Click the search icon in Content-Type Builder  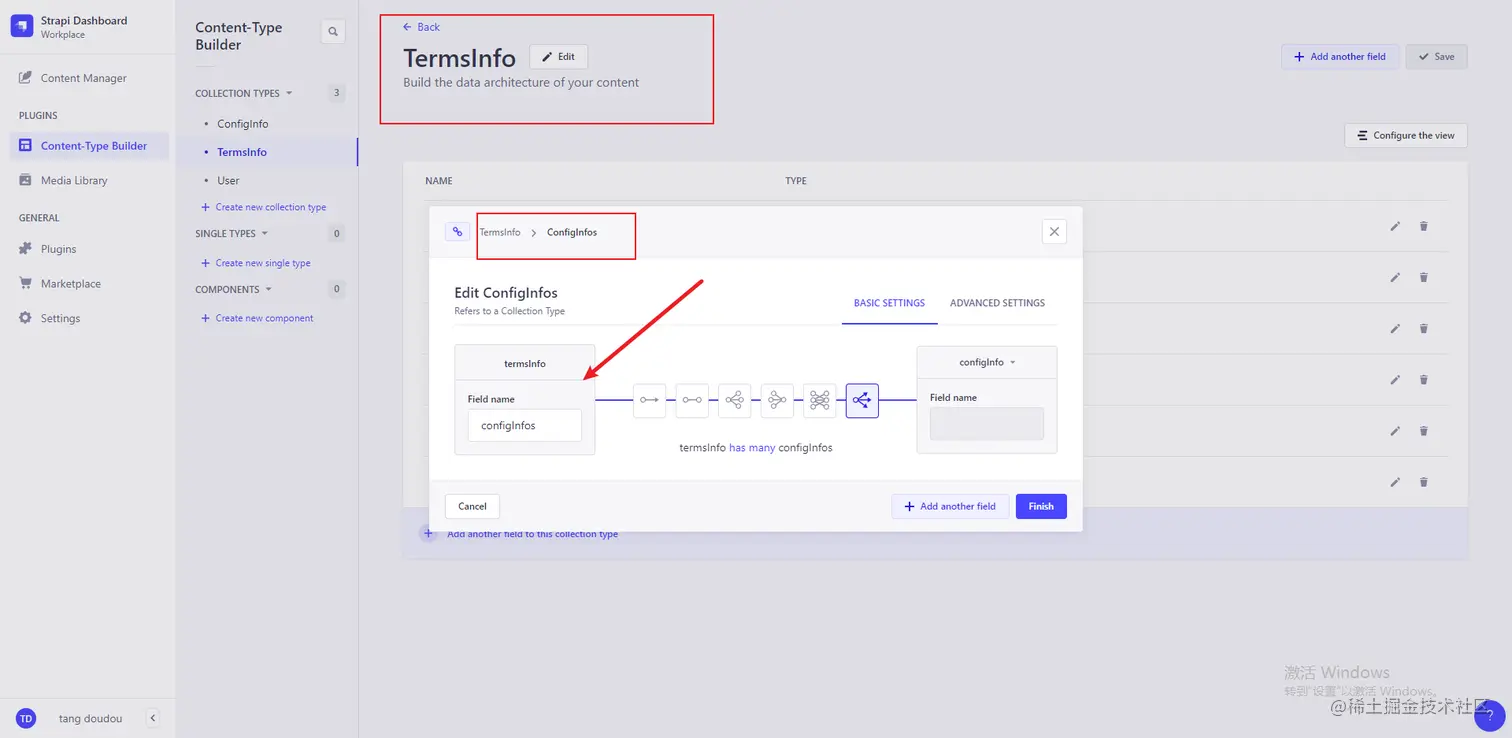[x=333, y=32]
